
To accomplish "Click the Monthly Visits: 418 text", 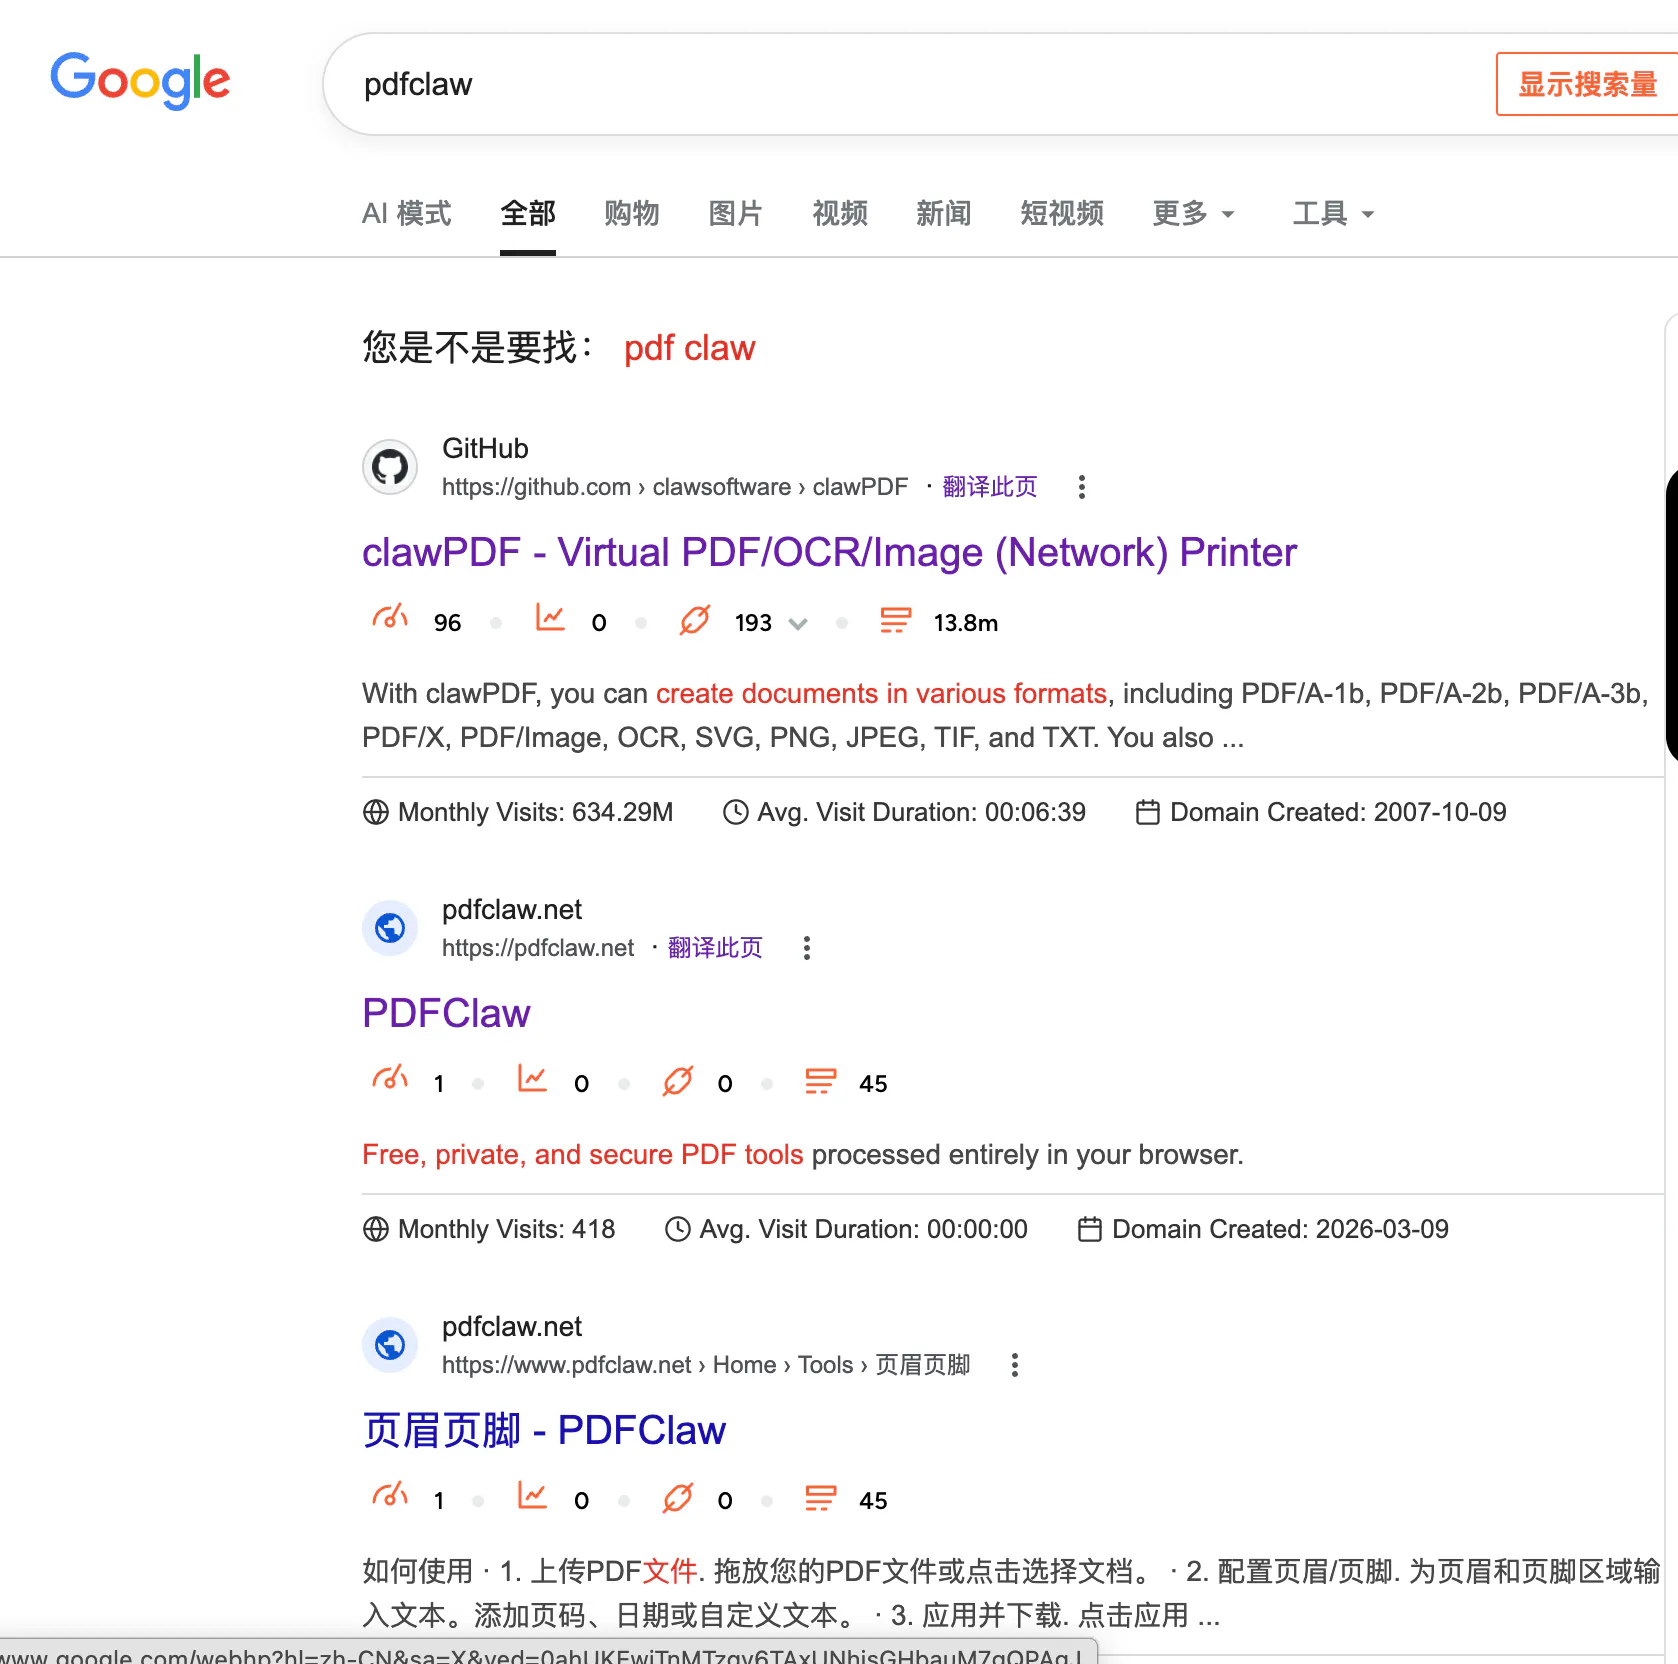I will click(507, 1229).
